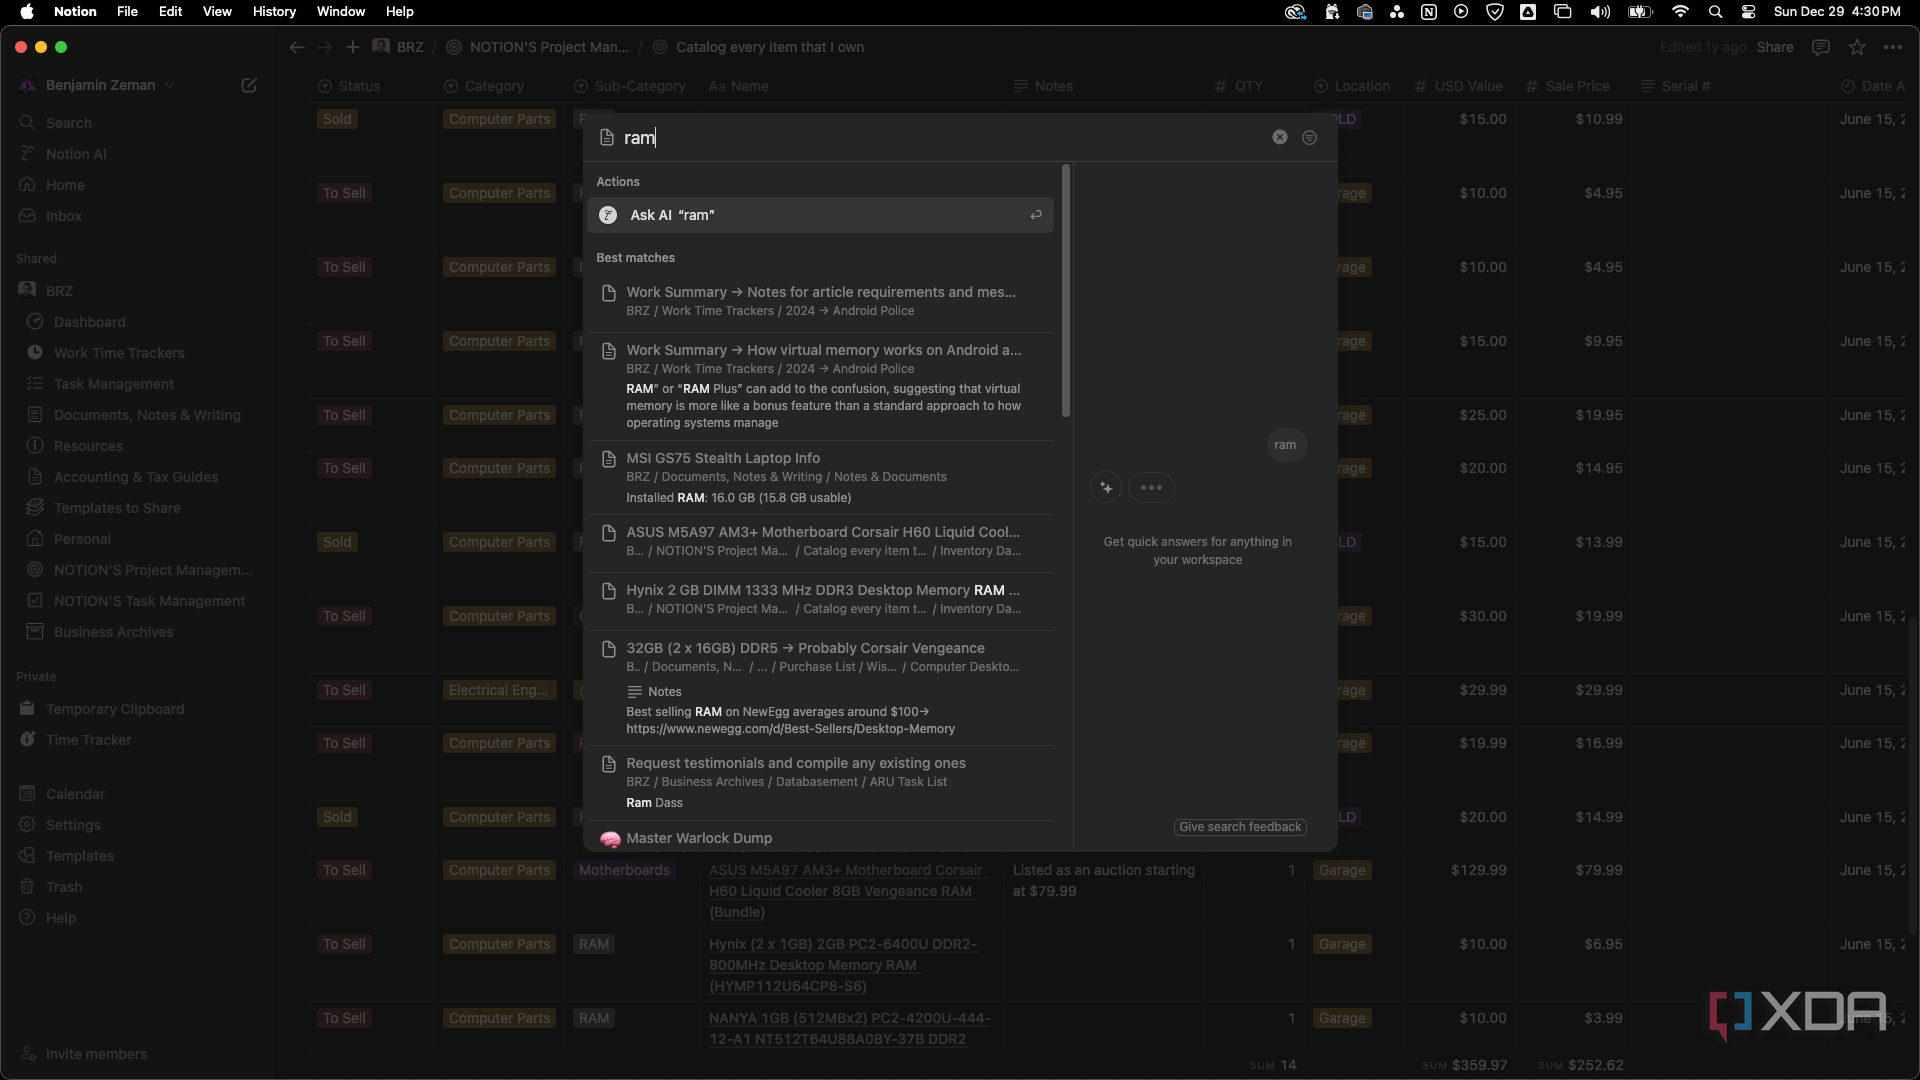Open Trash from sidebar
Image resolution: width=1920 pixels, height=1080 pixels.
coord(64,887)
